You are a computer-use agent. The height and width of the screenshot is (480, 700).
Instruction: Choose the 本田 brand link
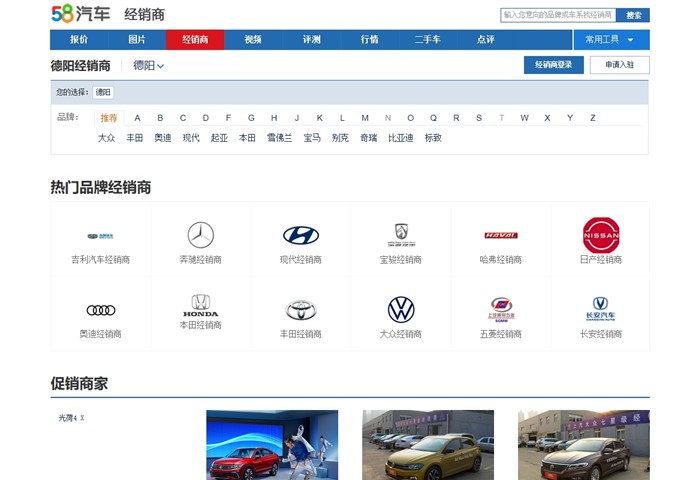[247, 138]
